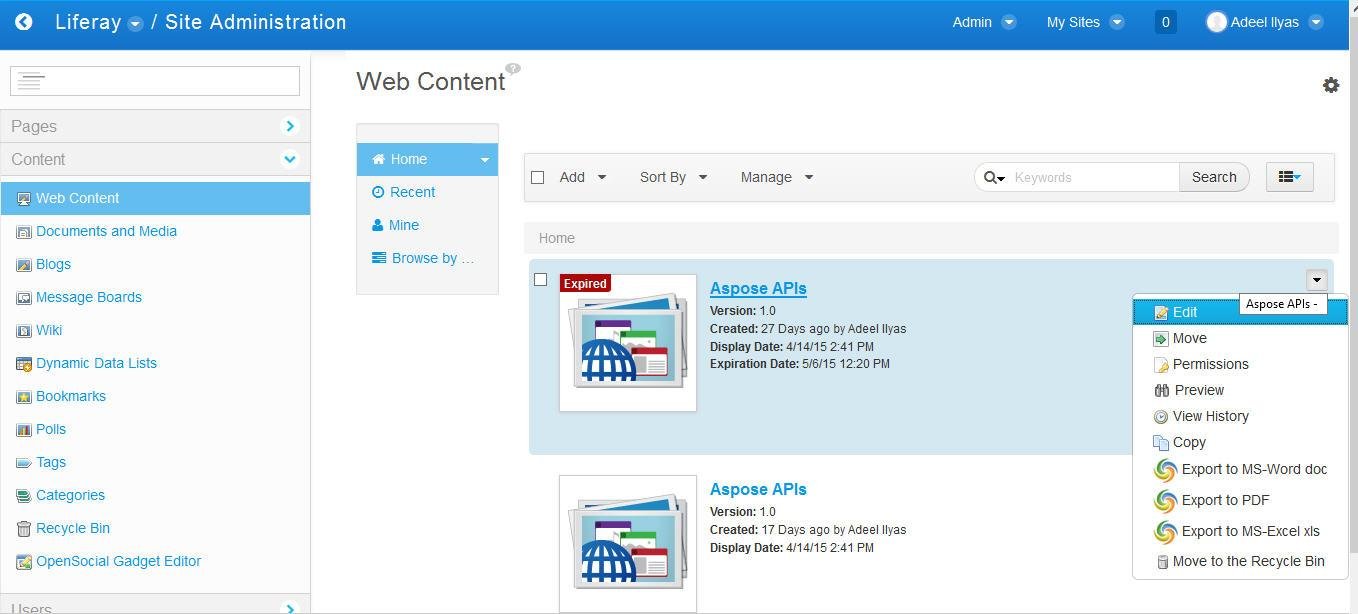The height and width of the screenshot is (614, 1358).
Task: Open the Sort By dropdown
Action: tap(673, 177)
